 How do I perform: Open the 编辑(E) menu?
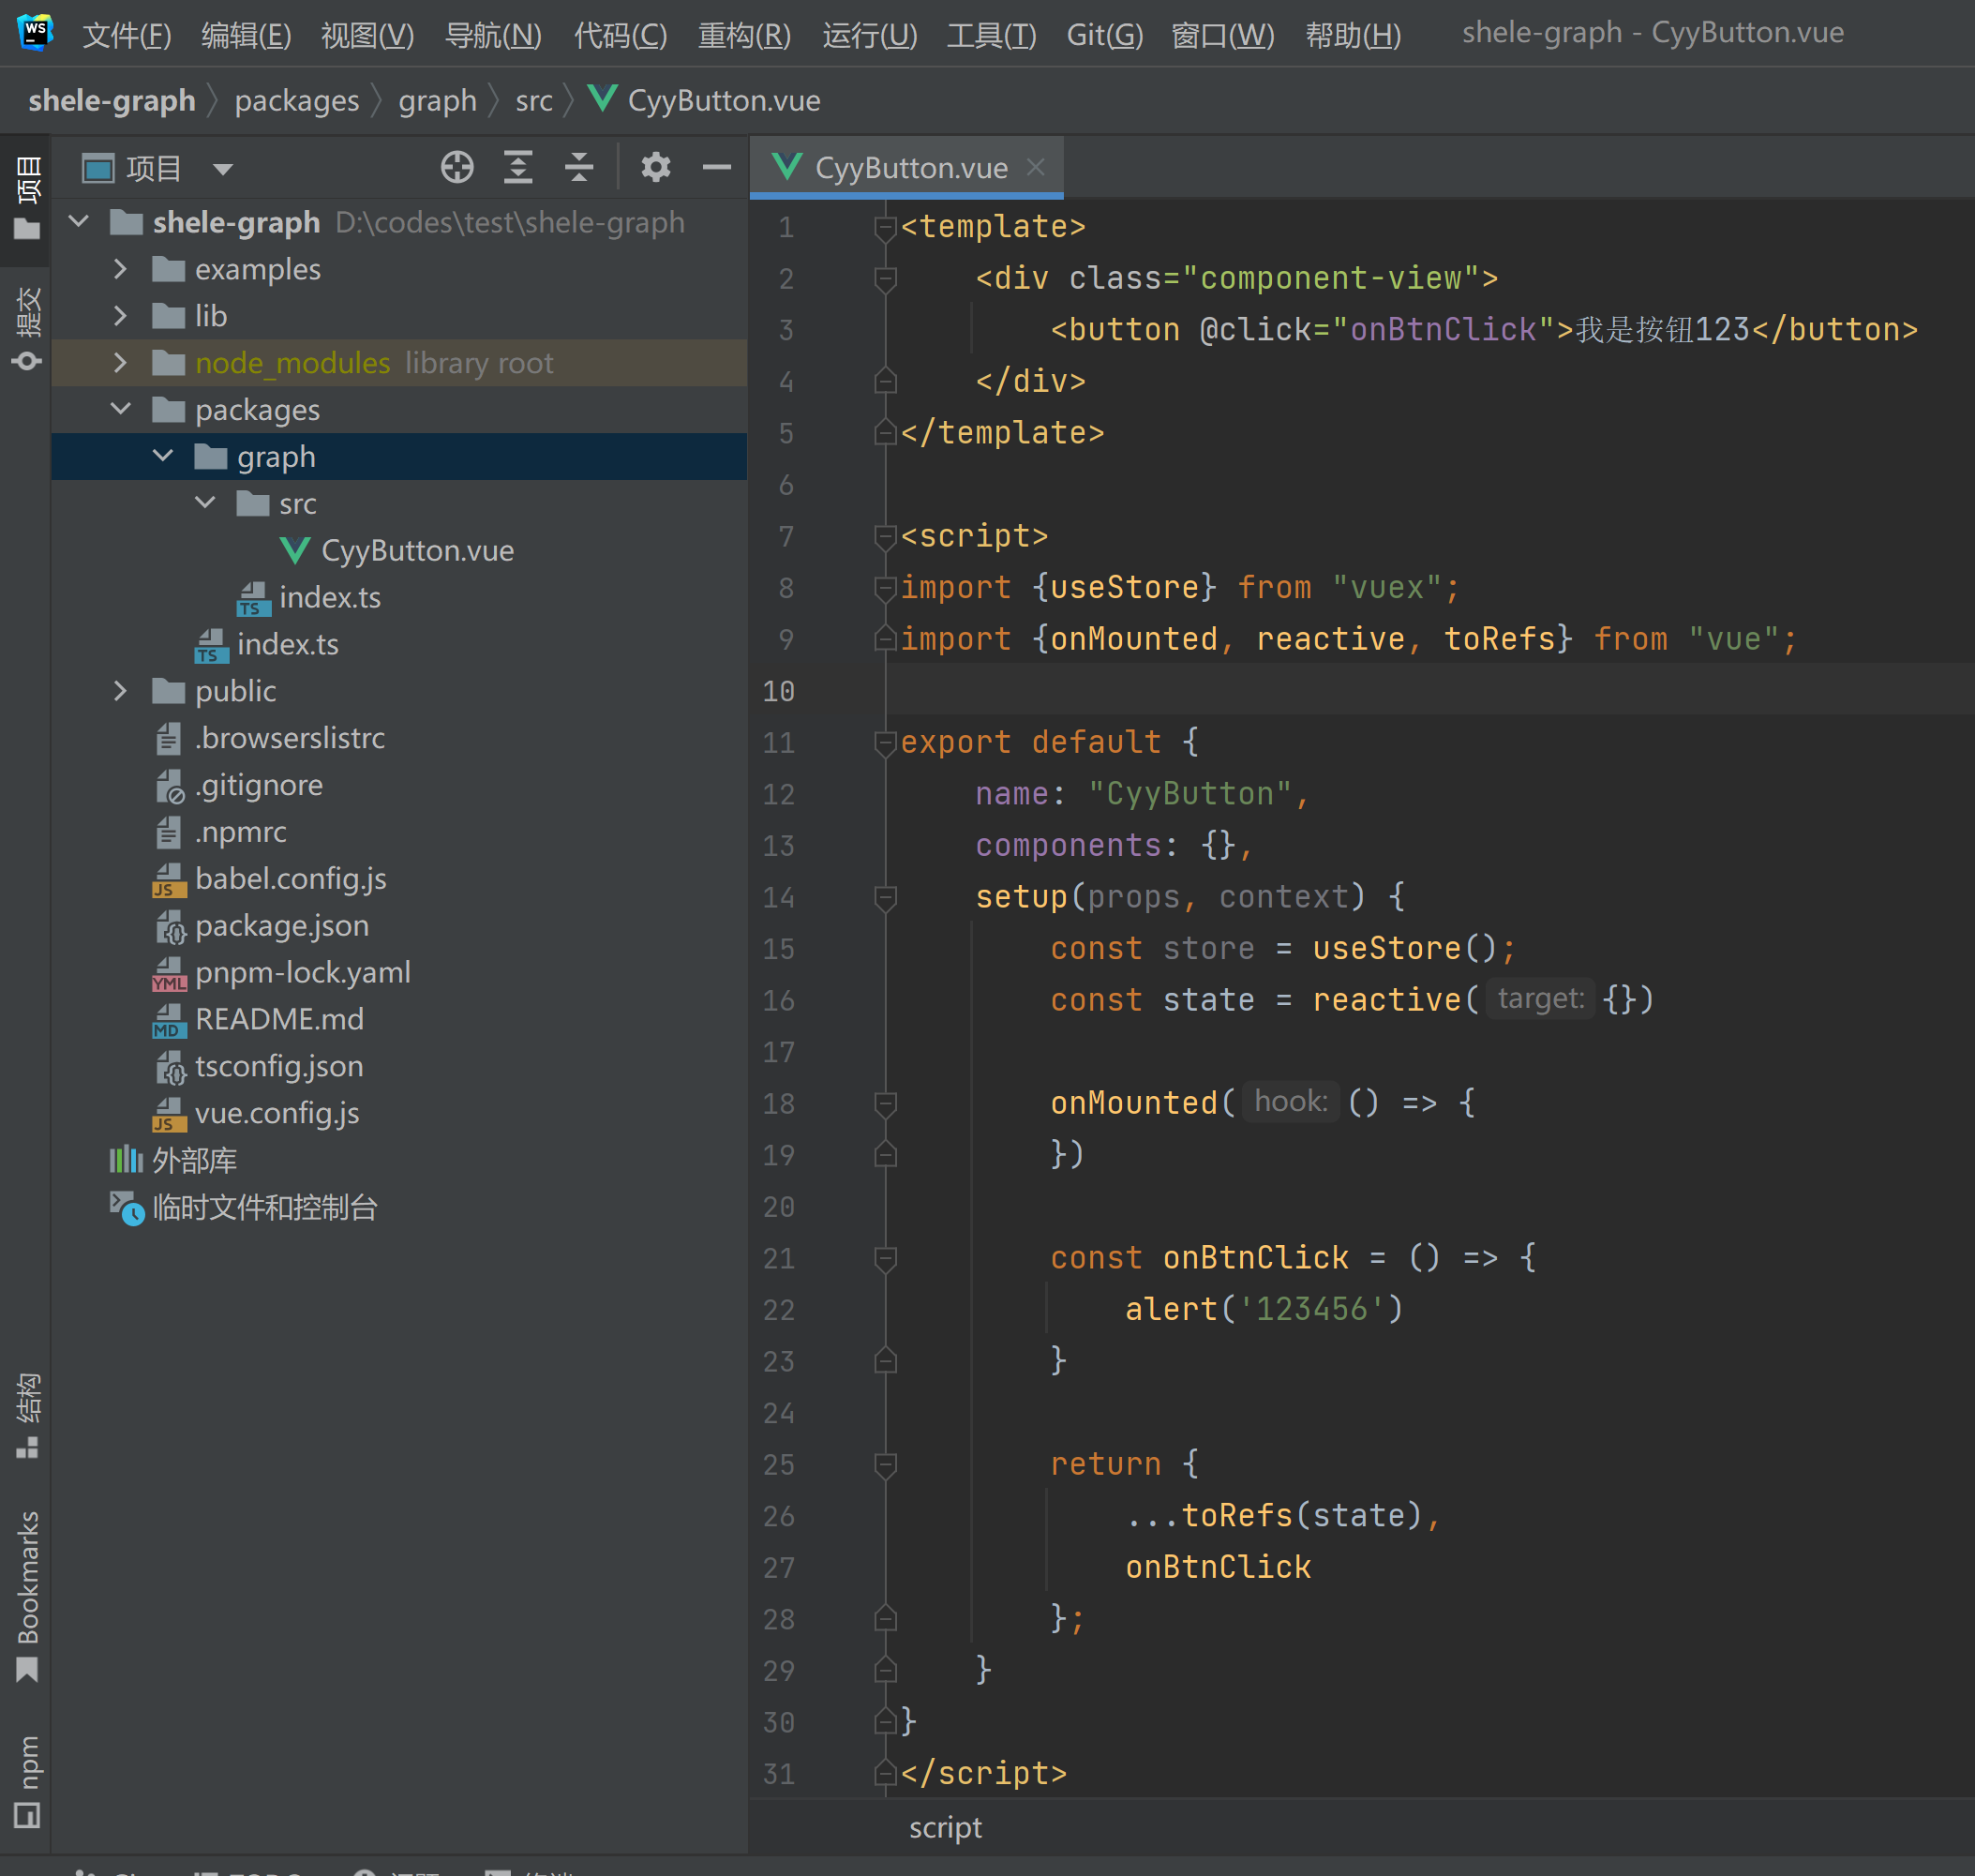[246, 35]
